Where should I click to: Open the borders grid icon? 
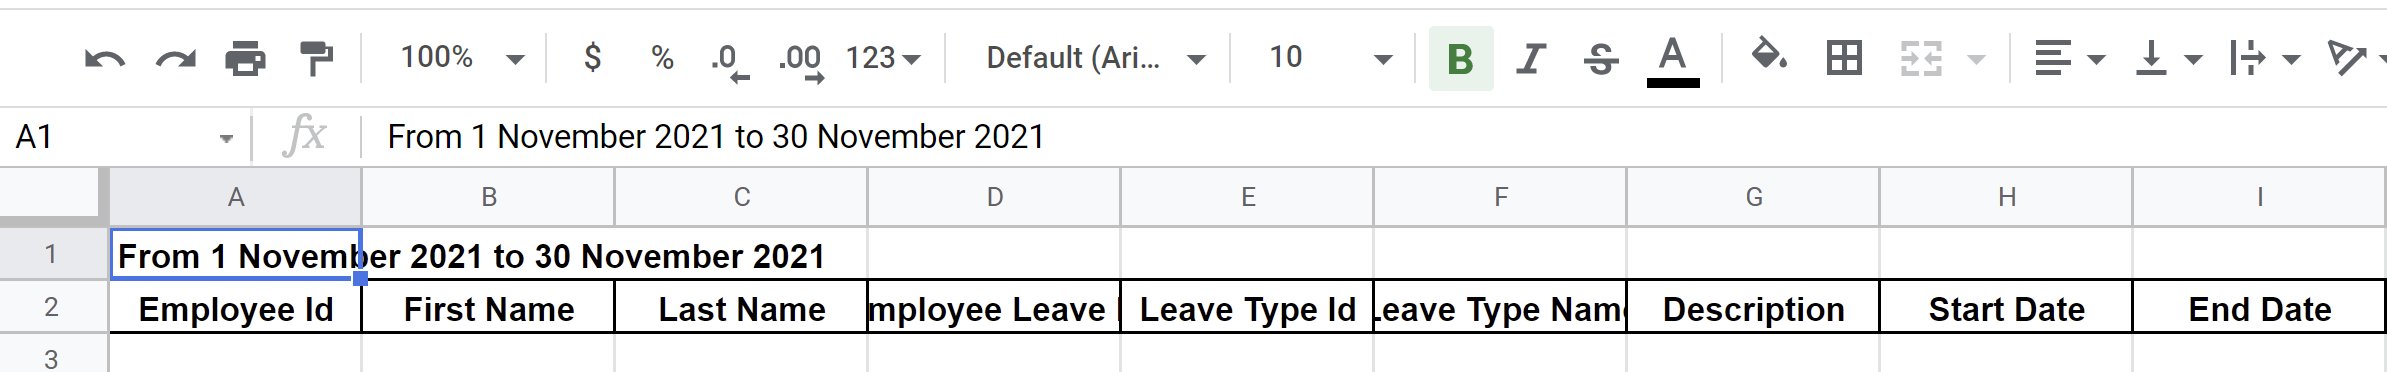point(1844,59)
